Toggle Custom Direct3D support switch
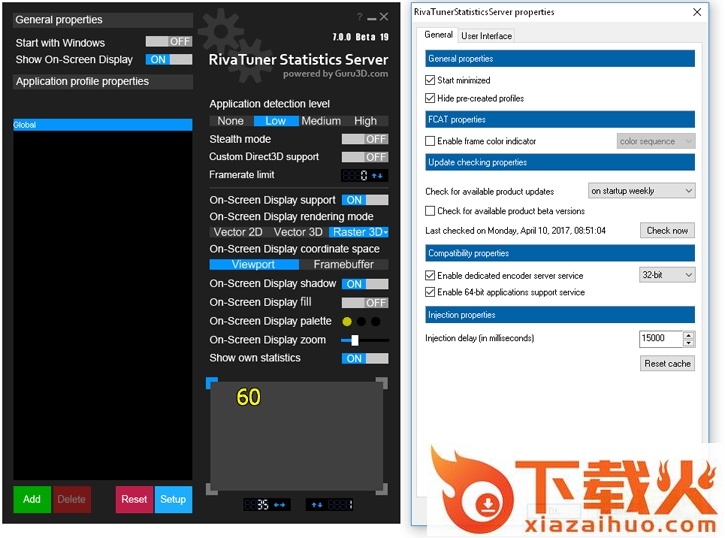The height and width of the screenshot is (538, 725). (x=365, y=157)
